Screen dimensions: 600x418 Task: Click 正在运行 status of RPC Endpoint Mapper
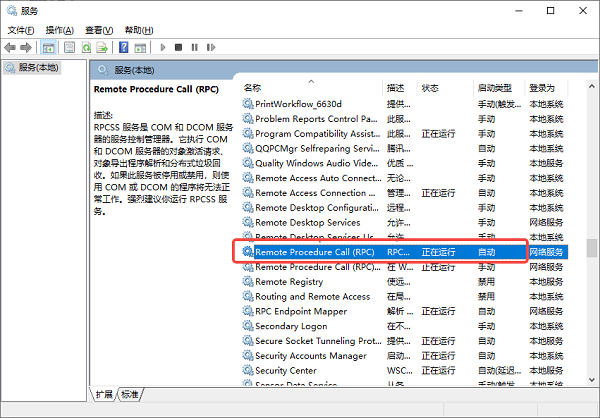(439, 311)
